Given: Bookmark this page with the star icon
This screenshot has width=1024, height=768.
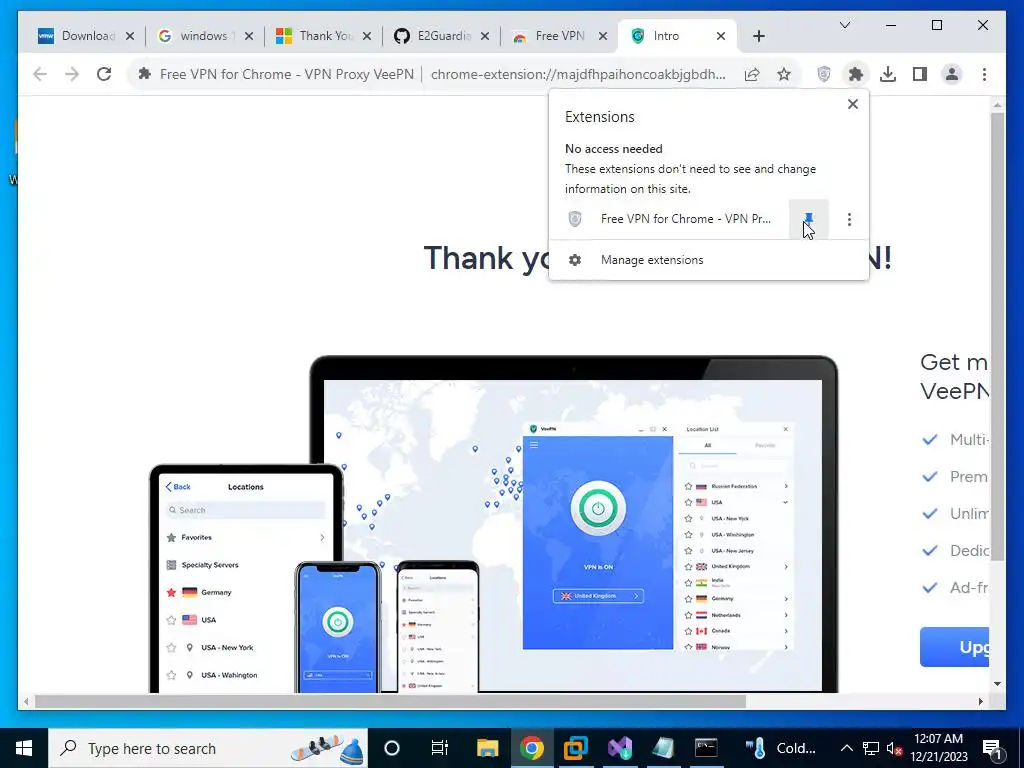Looking at the screenshot, I should pyautogui.click(x=784, y=74).
